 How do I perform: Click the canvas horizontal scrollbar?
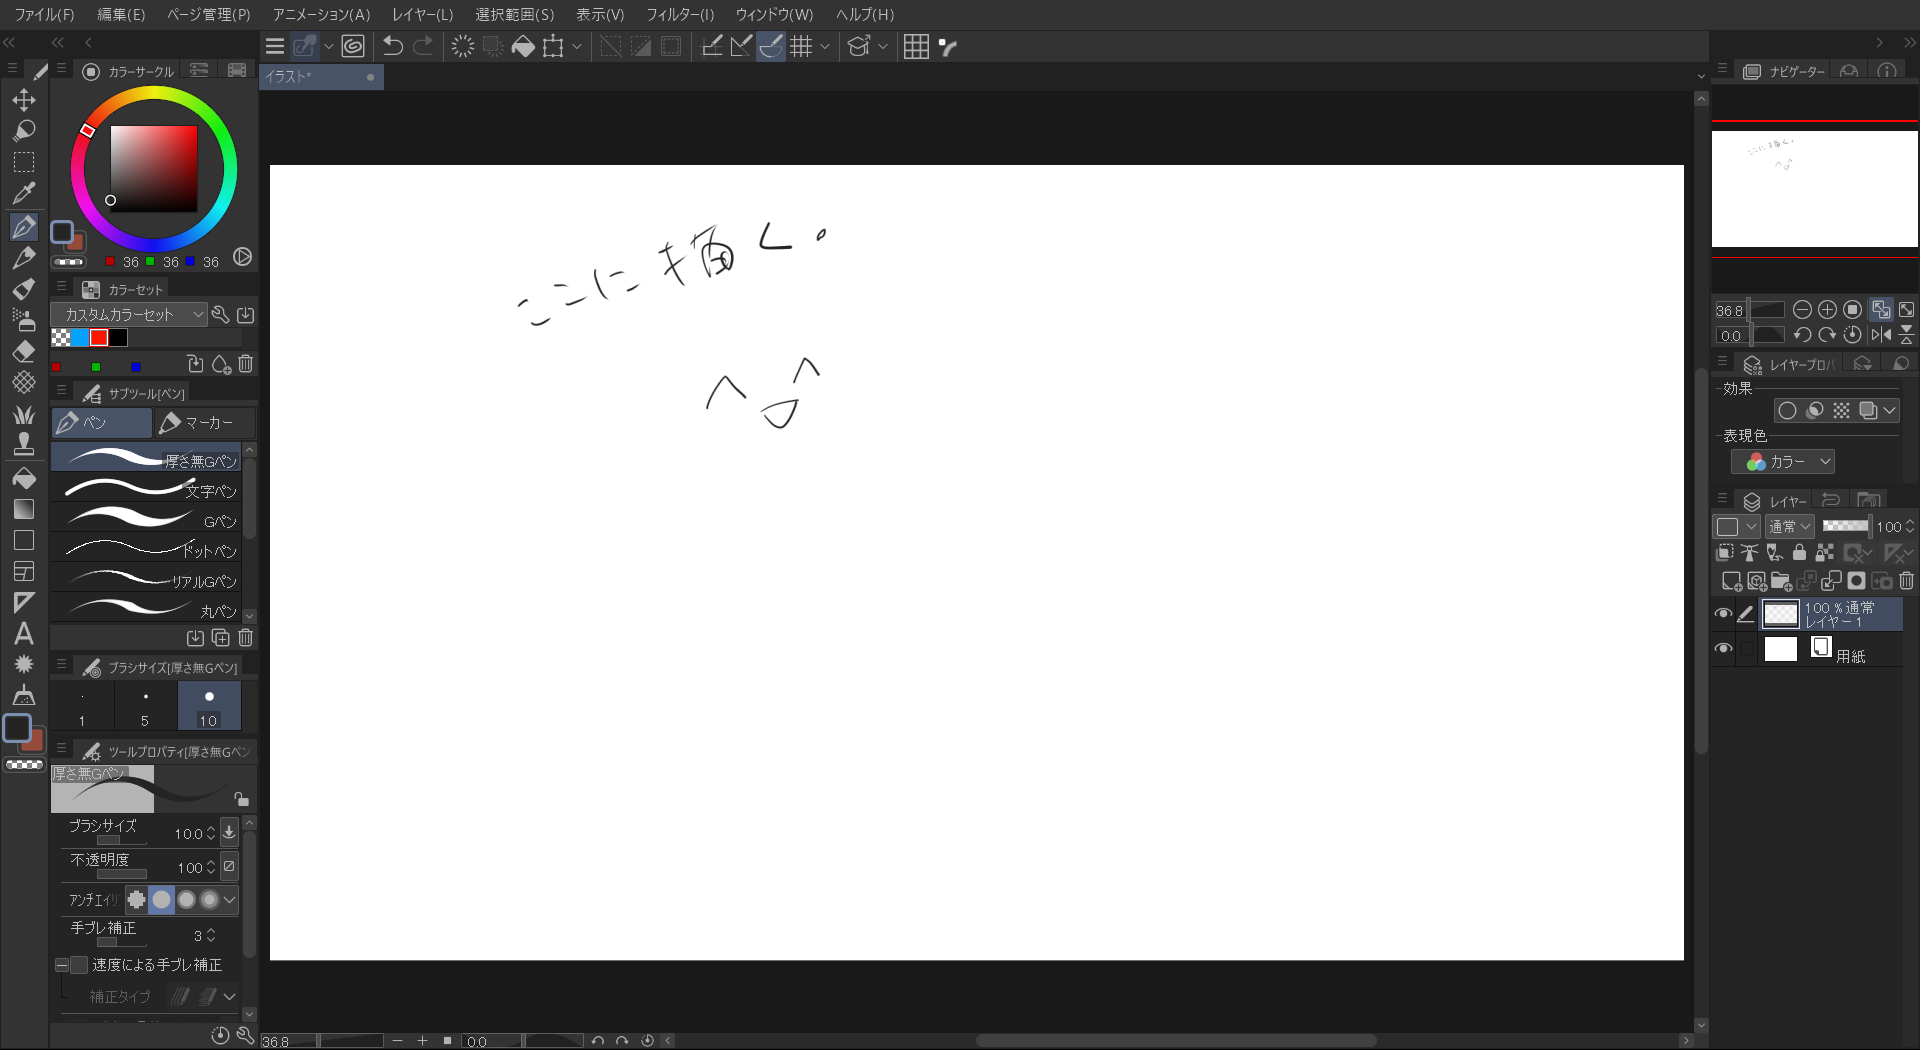tap(1176, 1041)
